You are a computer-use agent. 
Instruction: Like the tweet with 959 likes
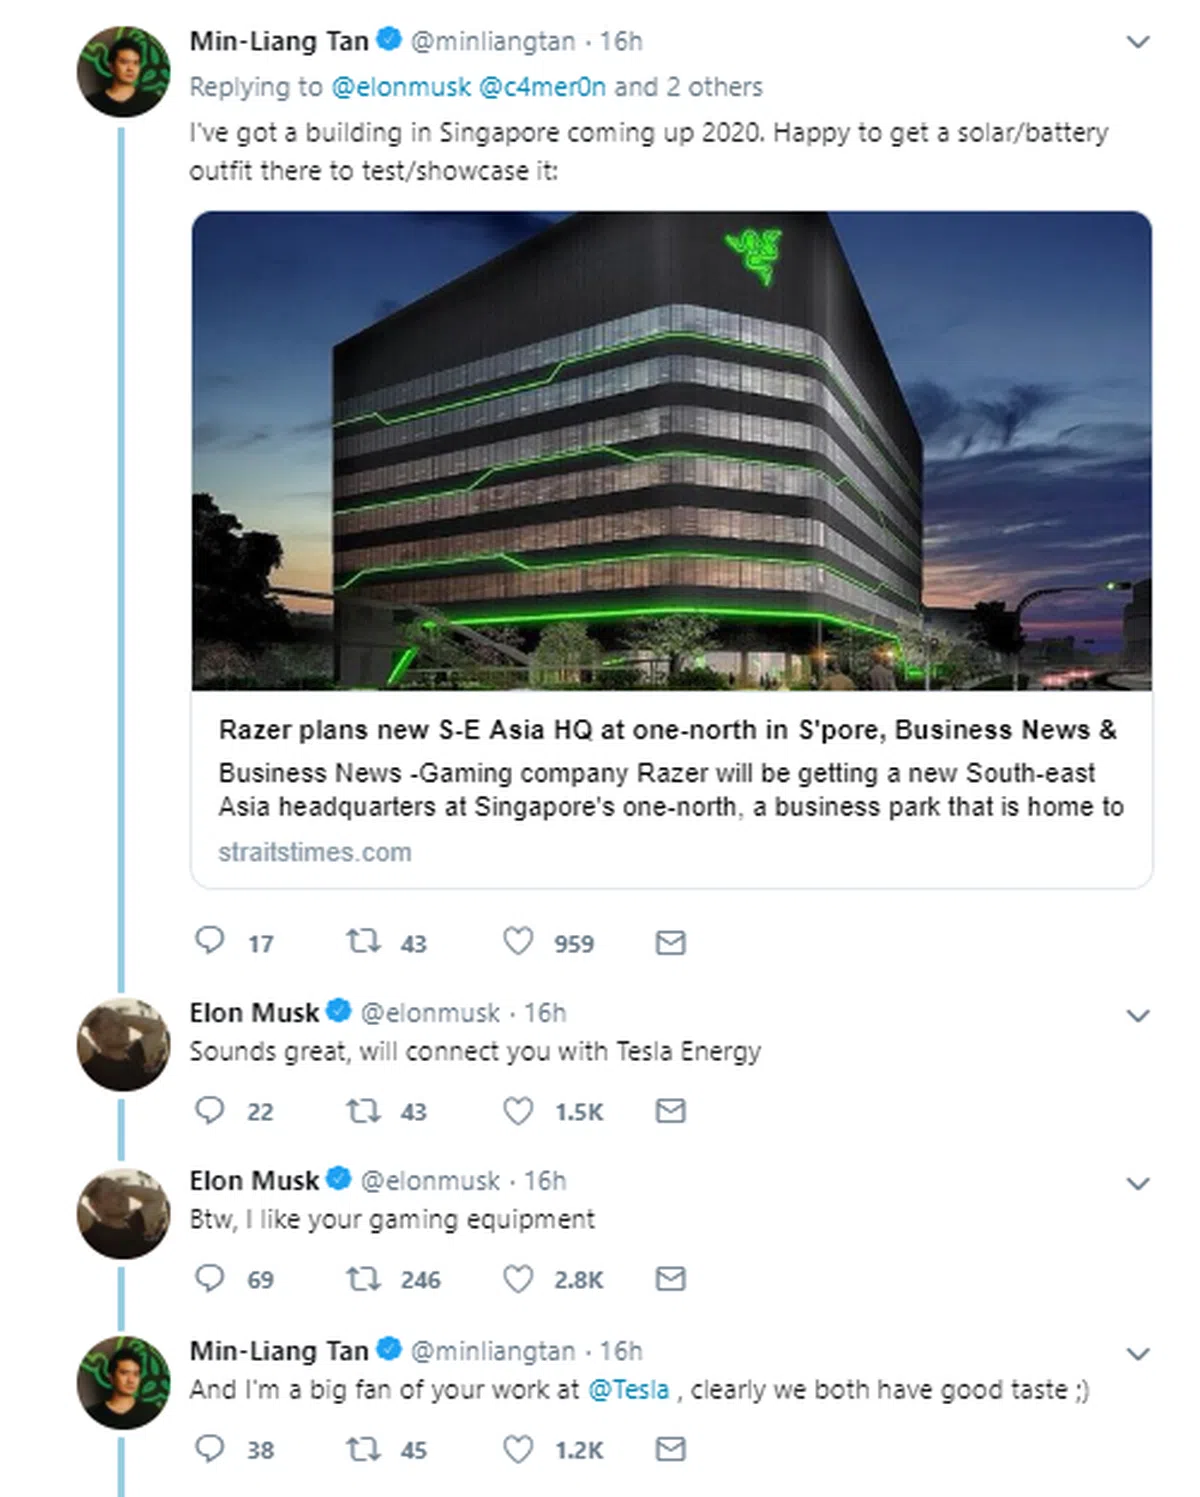(x=518, y=941)
